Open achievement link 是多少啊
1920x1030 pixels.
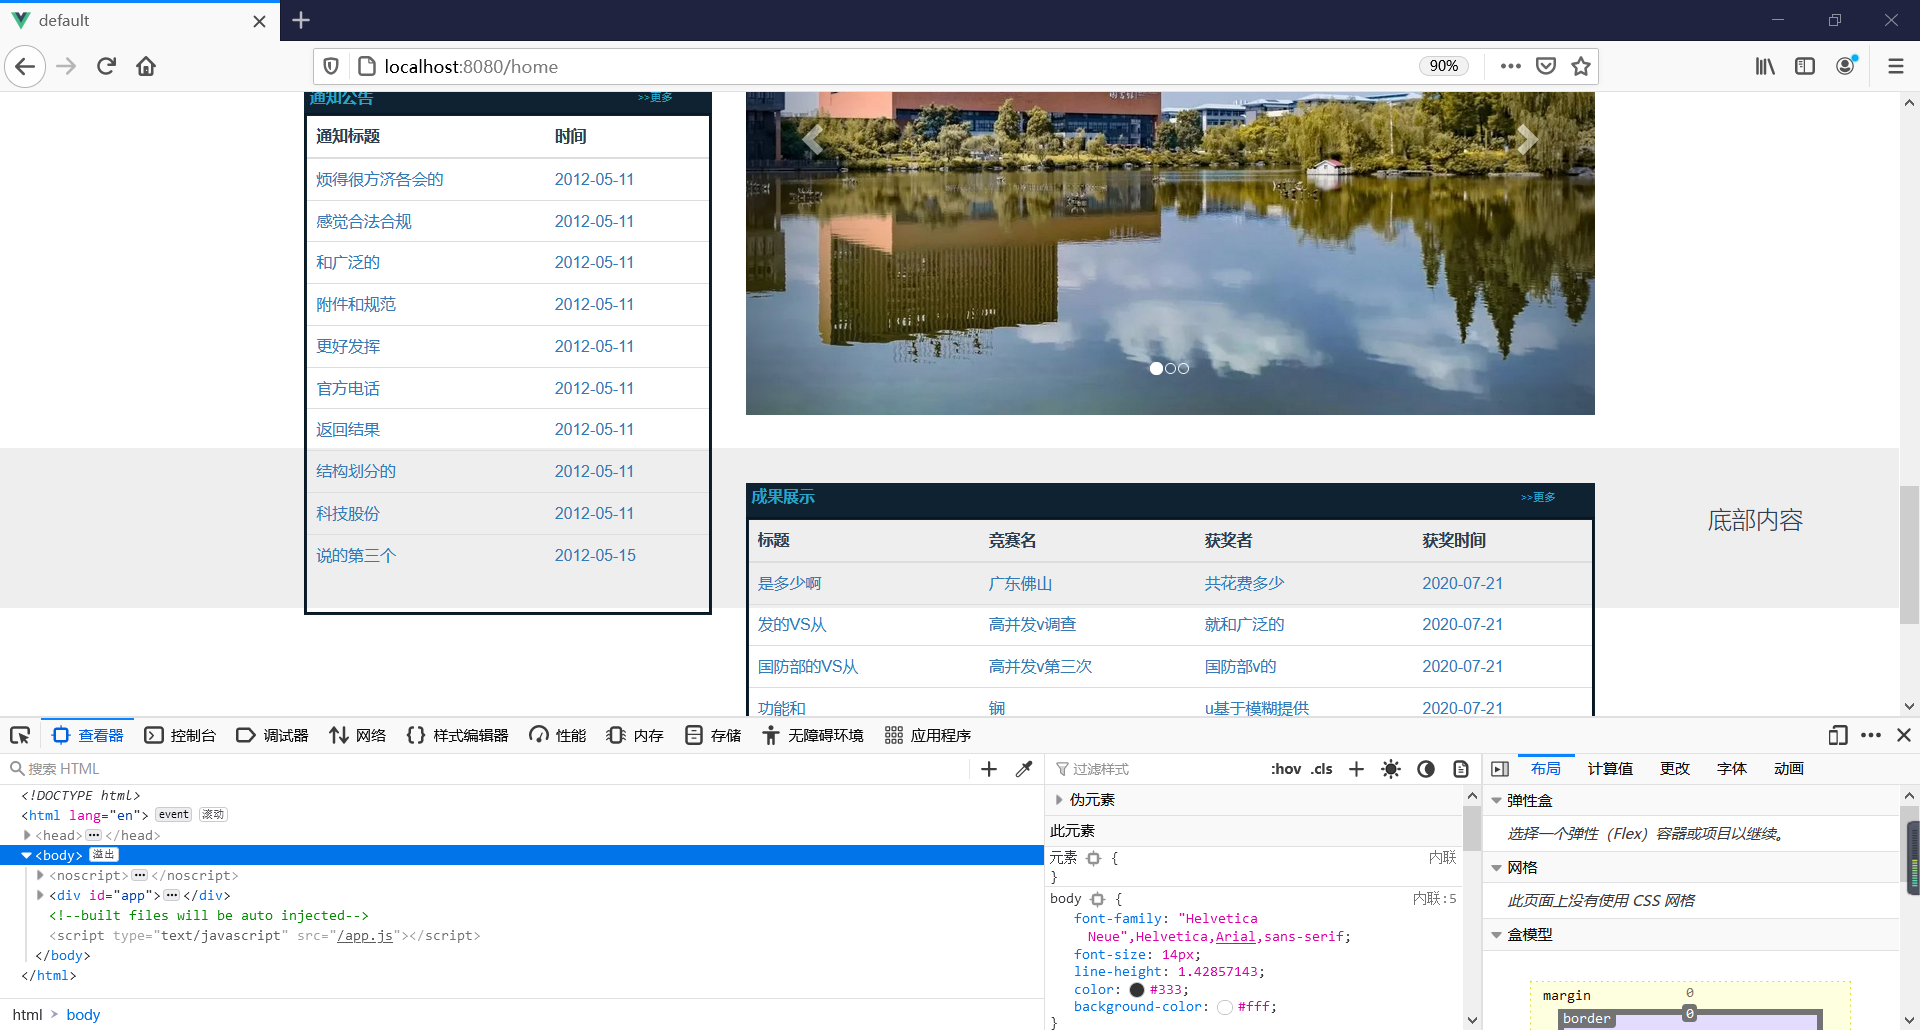coord(789,583)
